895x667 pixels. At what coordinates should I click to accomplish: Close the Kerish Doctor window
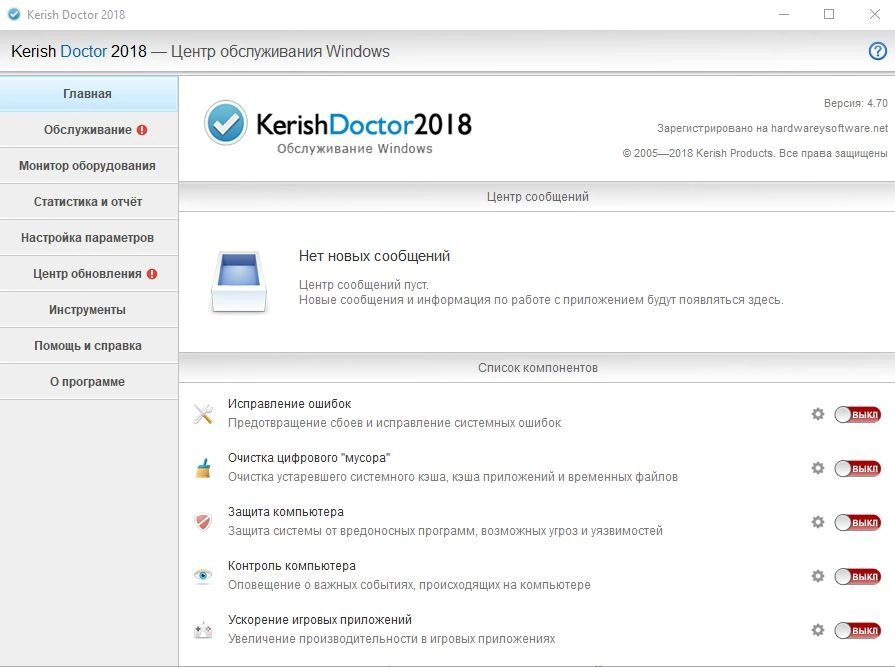(x=874, y=14)
